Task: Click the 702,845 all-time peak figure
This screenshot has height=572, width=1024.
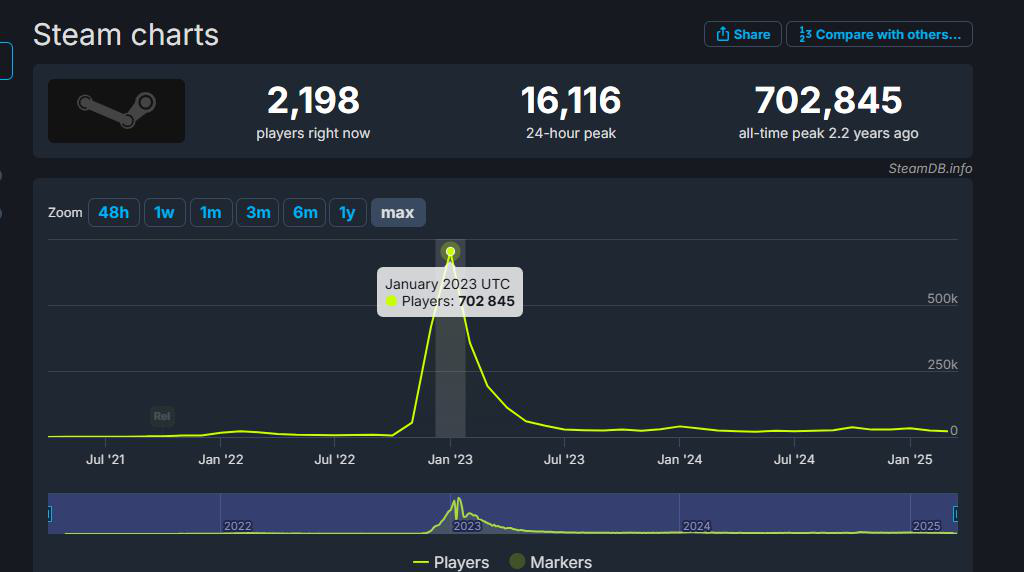Action: pos(828,101)
